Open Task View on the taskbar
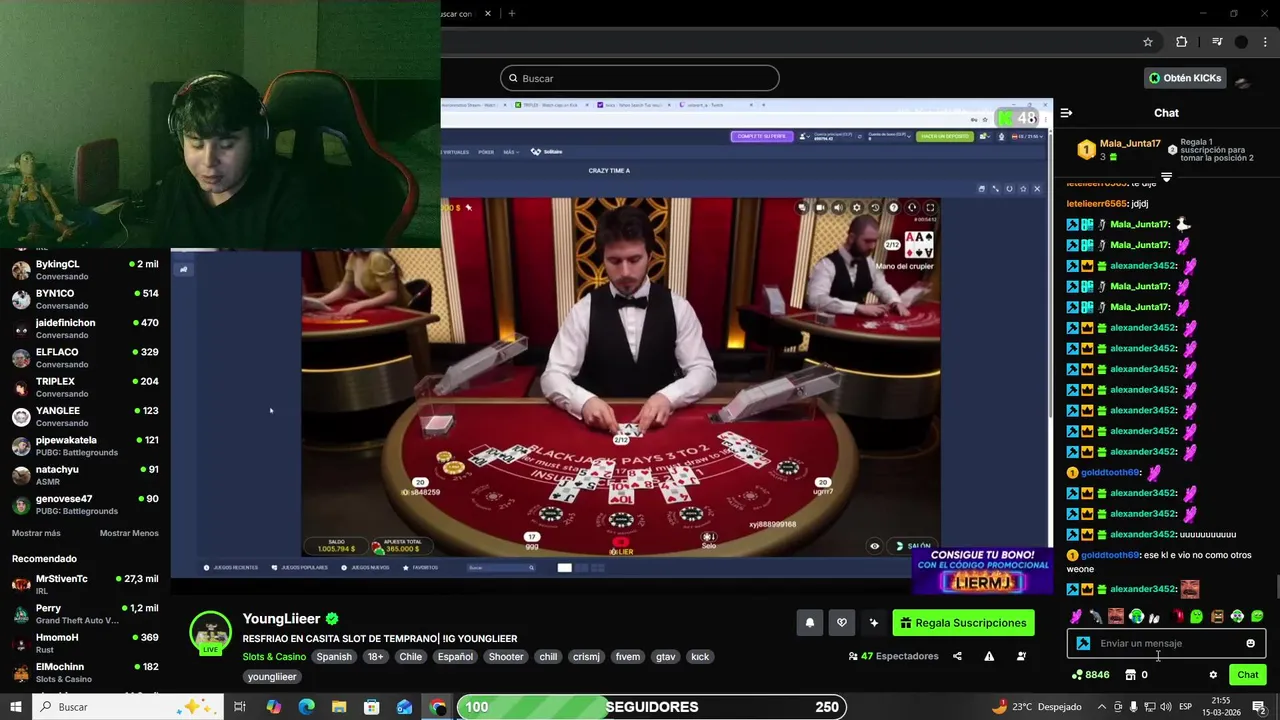Viewport: 1280px width, 720px height. click(x=240, y=707)
